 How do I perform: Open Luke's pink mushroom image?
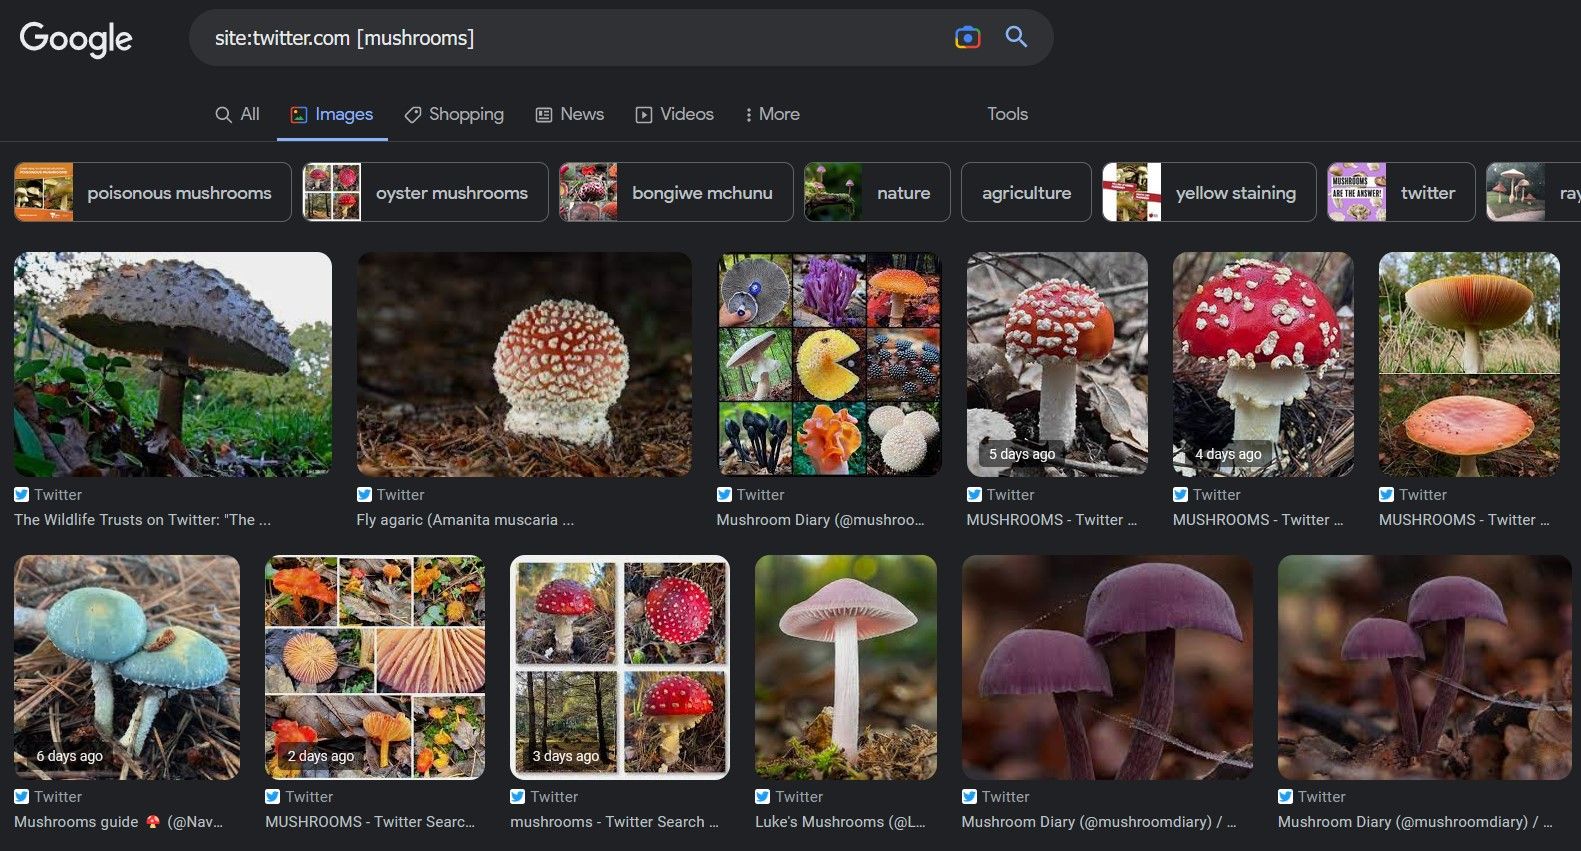coord(846,667)
